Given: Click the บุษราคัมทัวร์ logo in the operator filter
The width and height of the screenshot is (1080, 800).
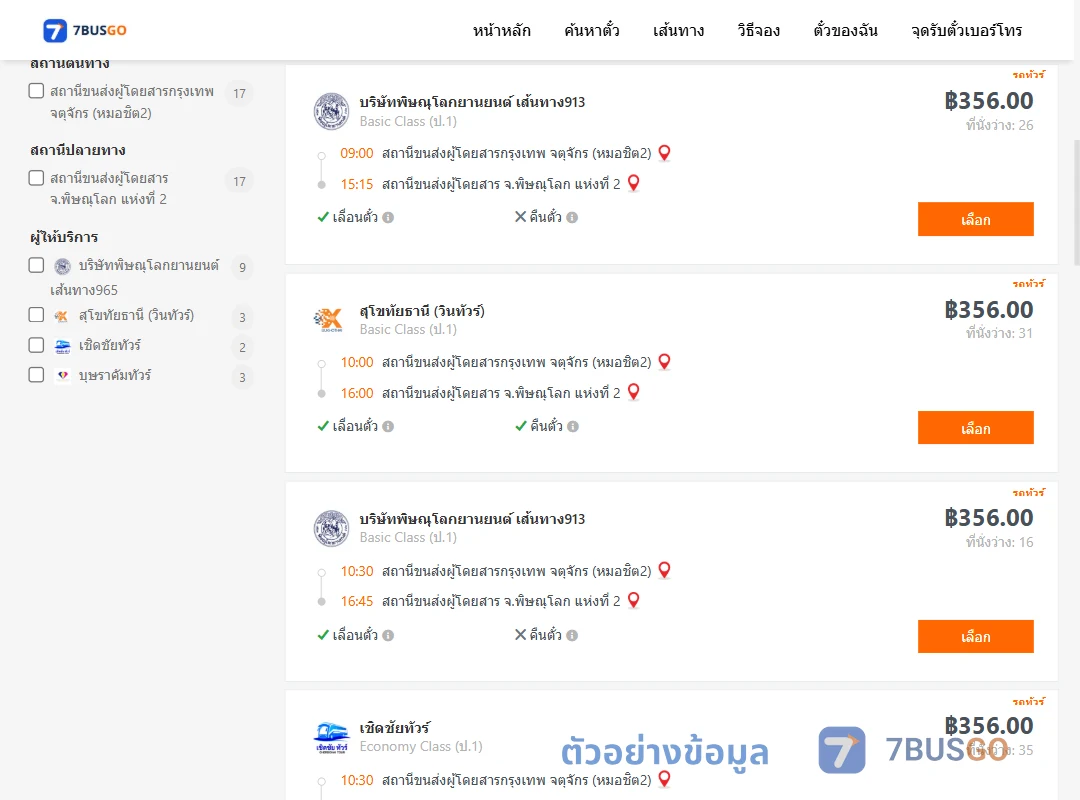Looking at the screenshot, I should 63,376.
